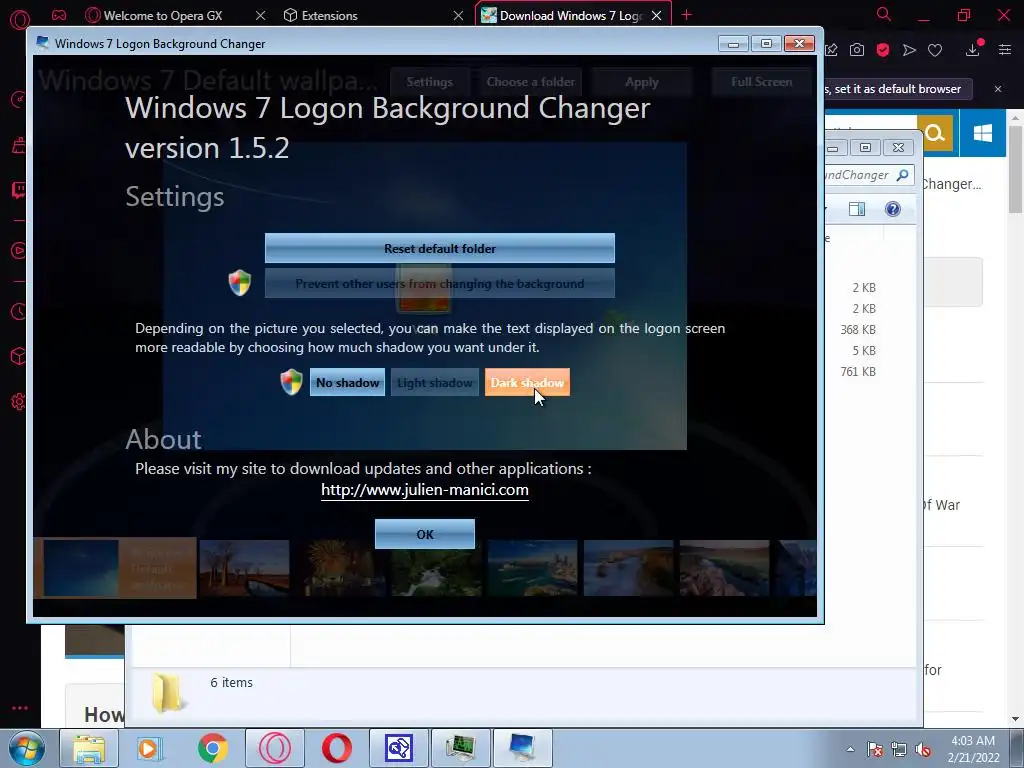1024x768 pixels.
Task: Open Twitch in the Opera sidebar
Action: point(19,190)
